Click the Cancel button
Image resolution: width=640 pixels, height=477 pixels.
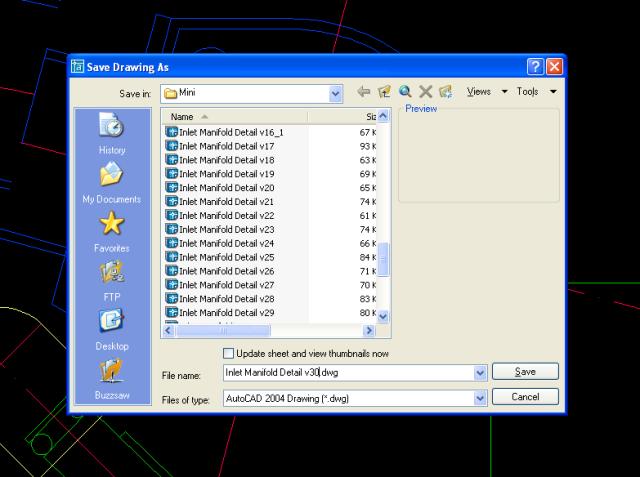525,397
